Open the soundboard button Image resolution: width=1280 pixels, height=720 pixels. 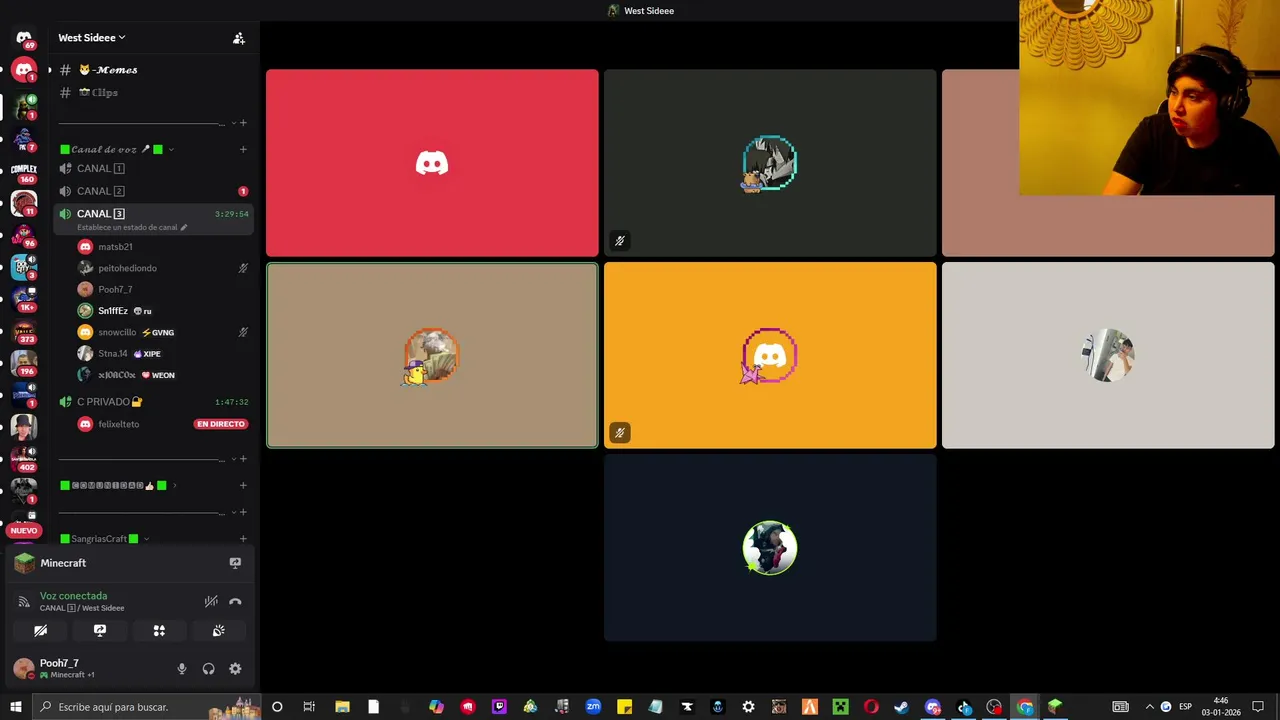(x=218, y=631)
